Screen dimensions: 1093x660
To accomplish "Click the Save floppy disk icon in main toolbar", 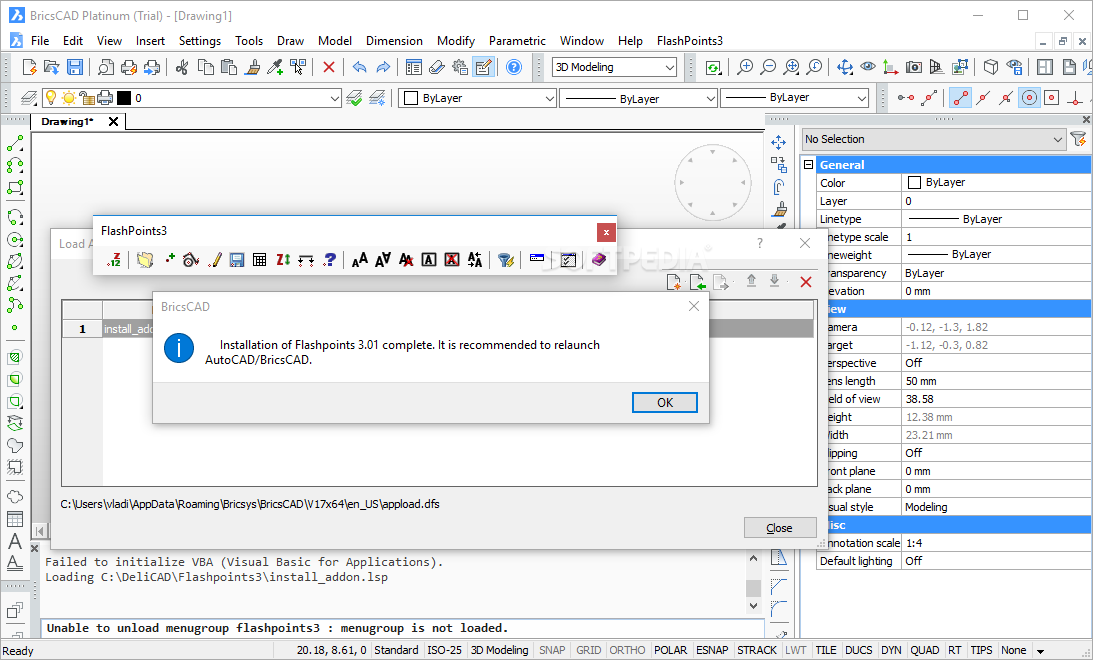I will click(75, 67).
